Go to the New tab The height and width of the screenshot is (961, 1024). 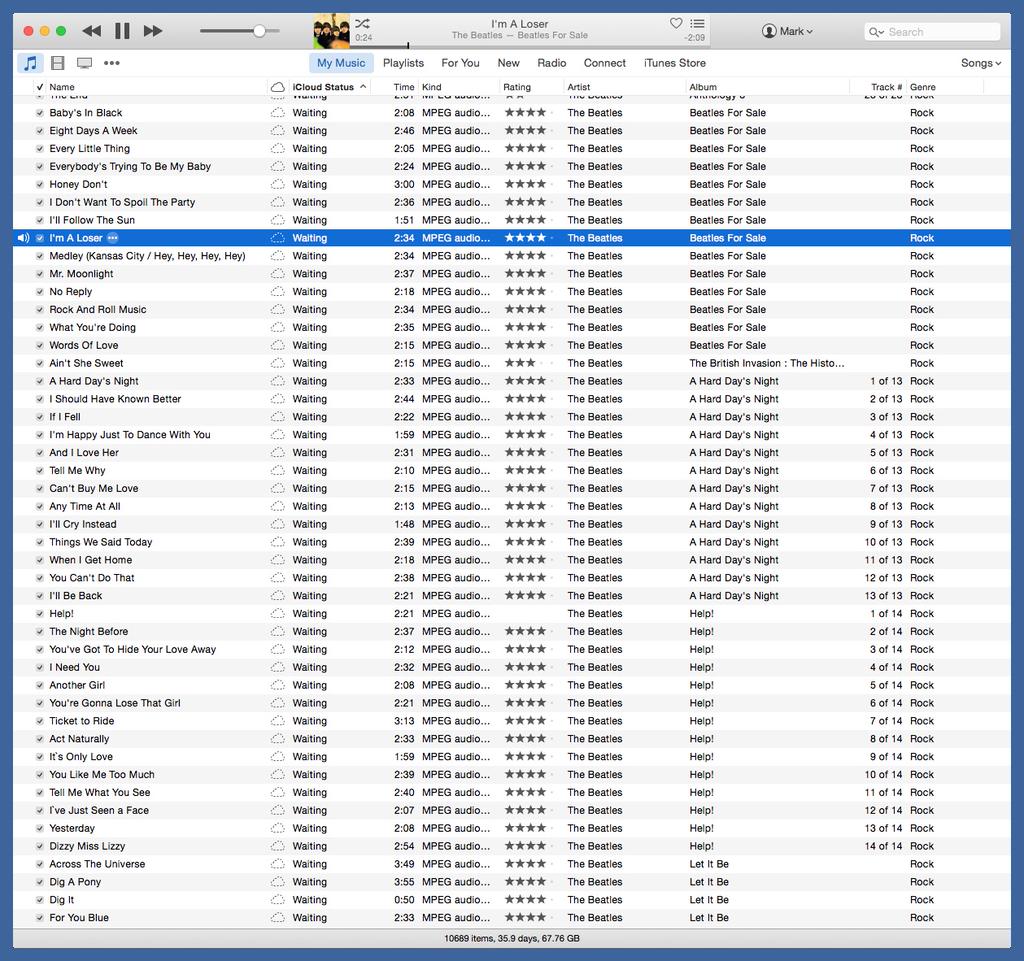[508, 63]
